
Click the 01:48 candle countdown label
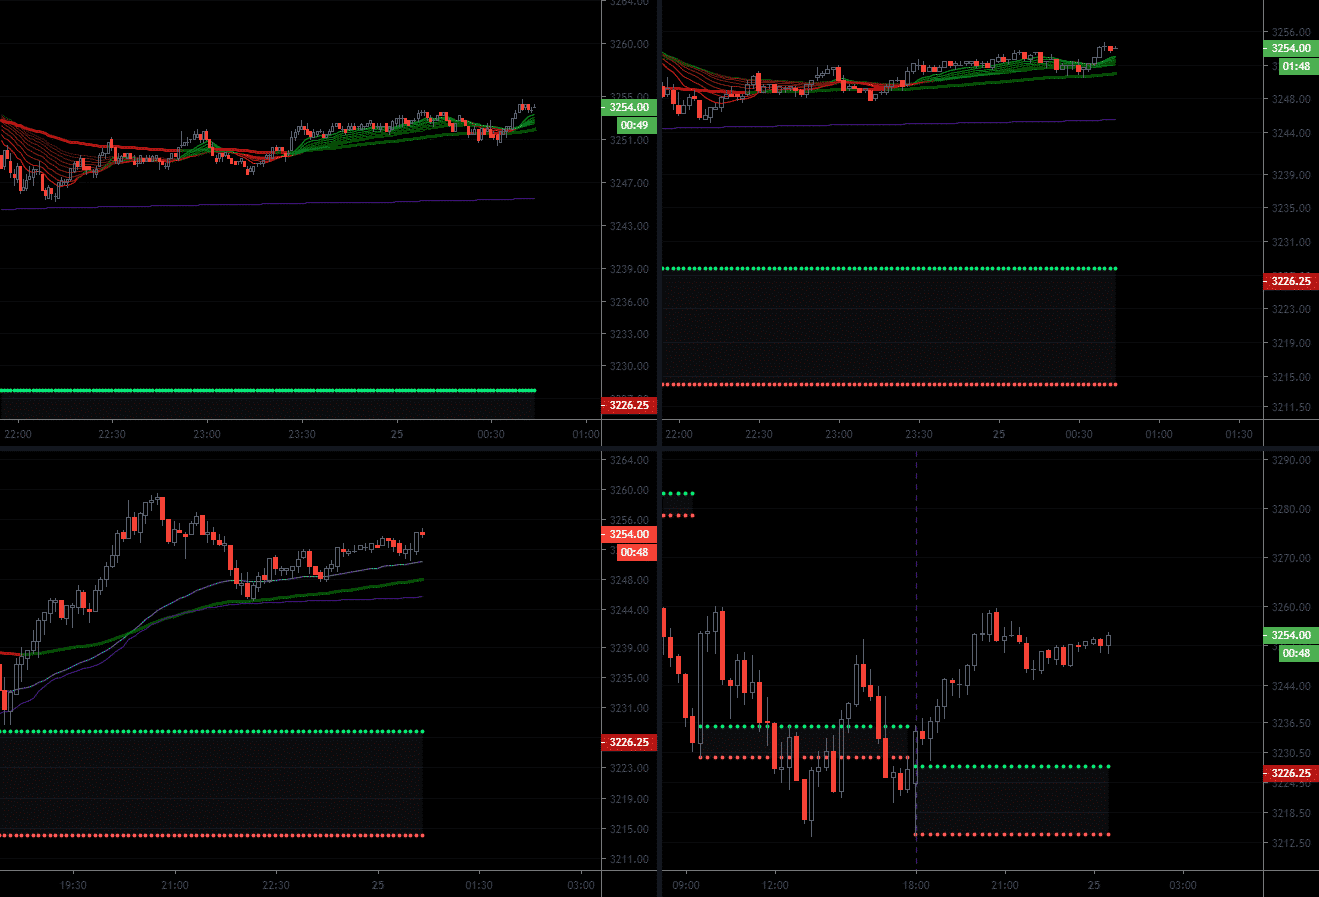(x=1296, y=66)
